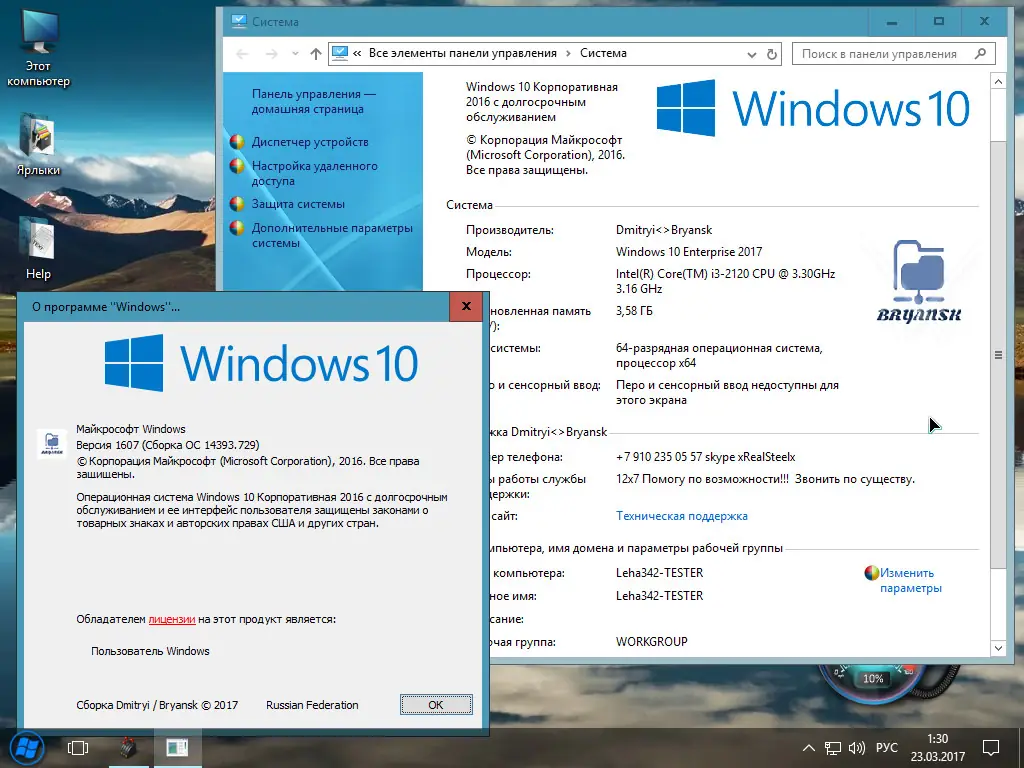Viewport: 1024px width, 768px height.
Task: Open "Дополнительные параметры системы" link
Action: pos(332,235)
